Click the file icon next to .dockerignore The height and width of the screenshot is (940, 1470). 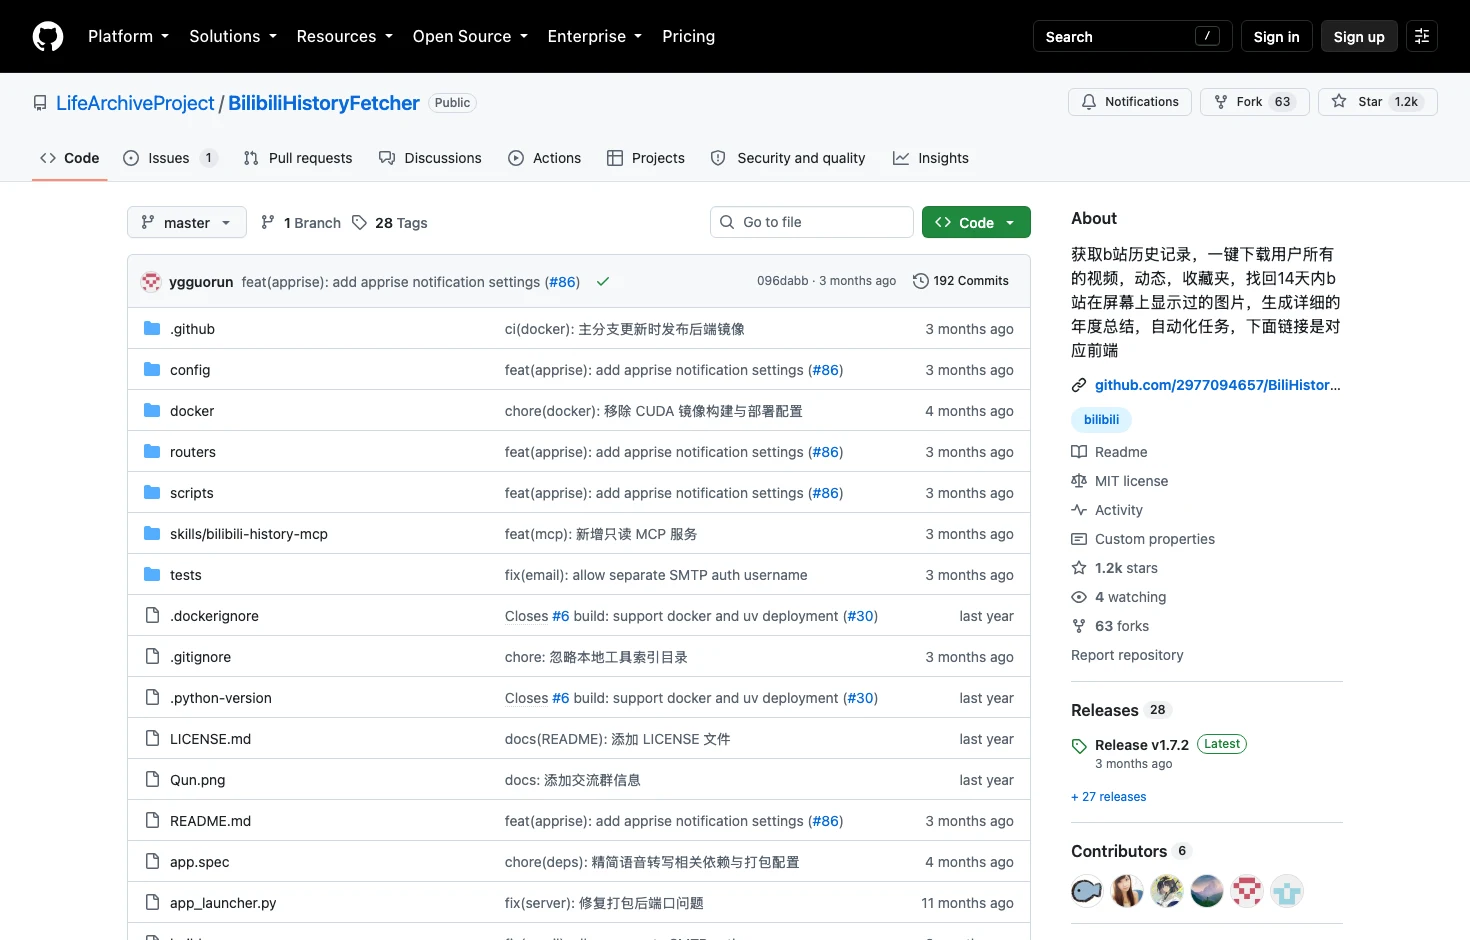[x=152, y=615]
